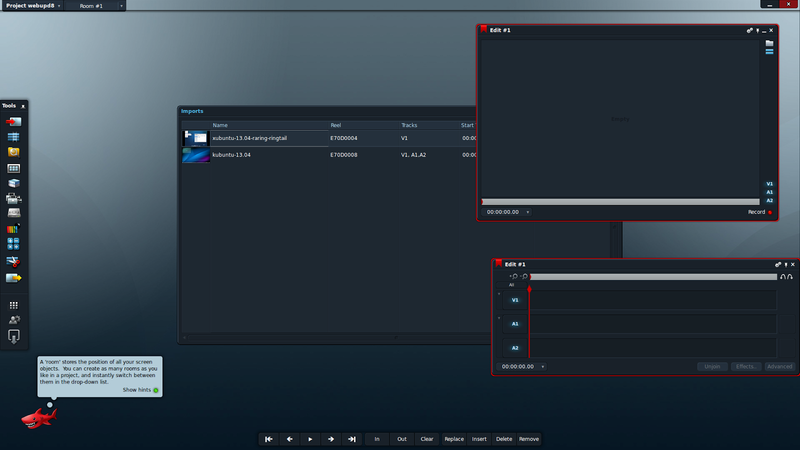800x450 pixels.
Task: Open the camera/printer tool in Tools panel
Action: (13, 198)
